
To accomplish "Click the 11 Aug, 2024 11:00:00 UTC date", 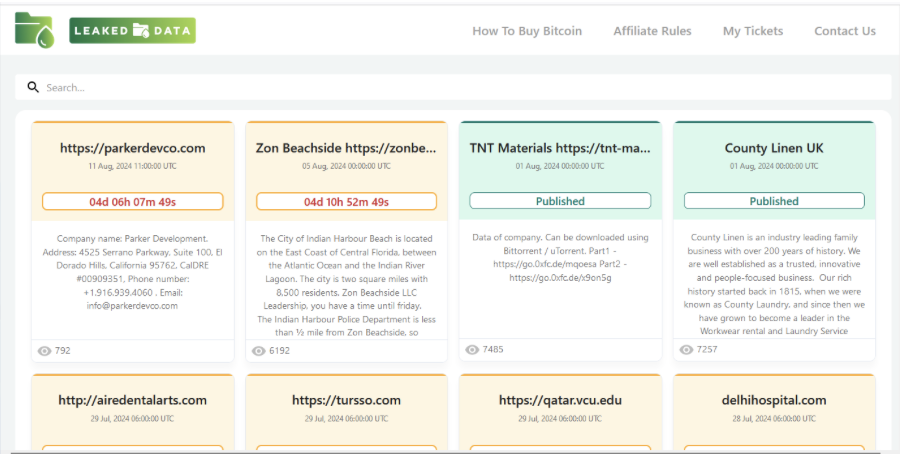I will pyautogui.click(x=133, y=166).
